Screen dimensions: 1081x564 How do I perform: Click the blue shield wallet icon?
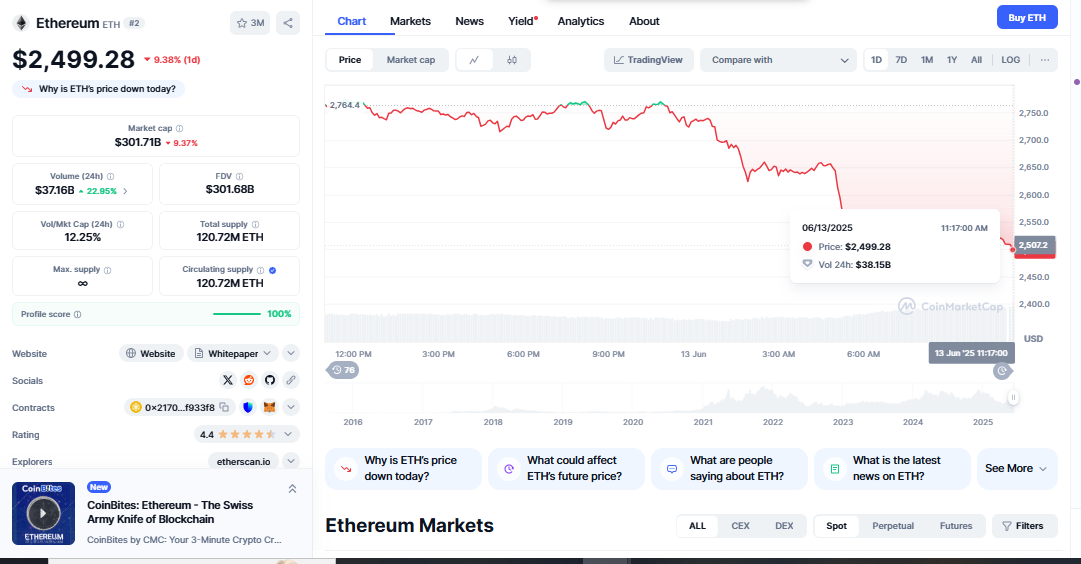pyautogui.click(x=248, y=407)
